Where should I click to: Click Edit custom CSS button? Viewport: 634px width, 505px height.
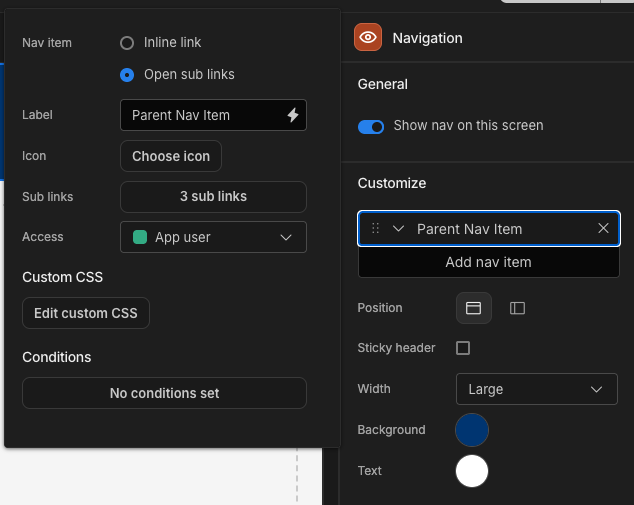point(86,313)
